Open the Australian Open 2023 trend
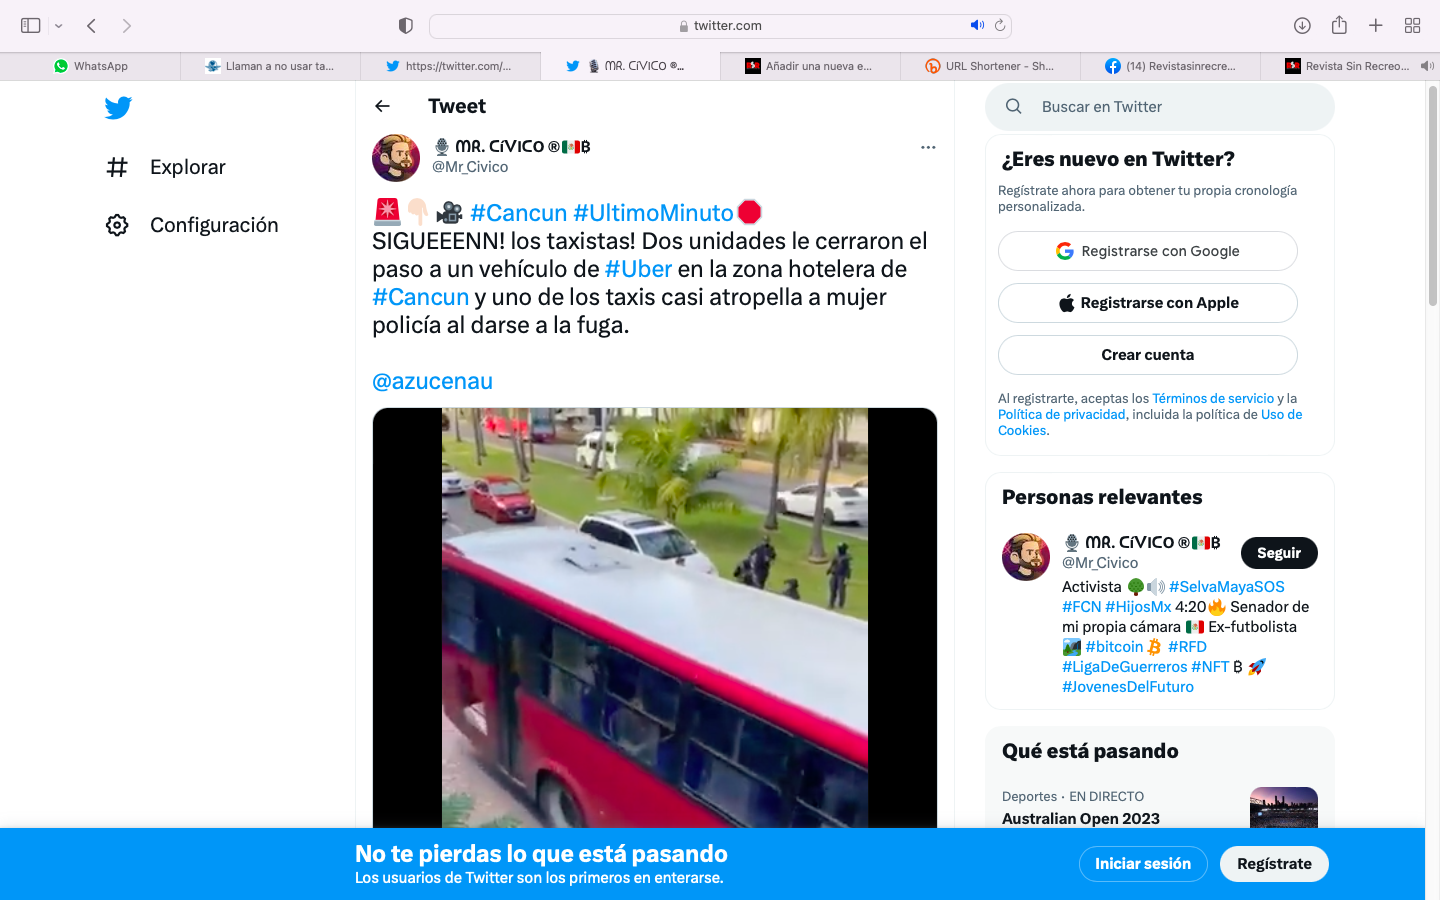Viewport: 1440px width, 900px height. click(x=1081, y=818)
